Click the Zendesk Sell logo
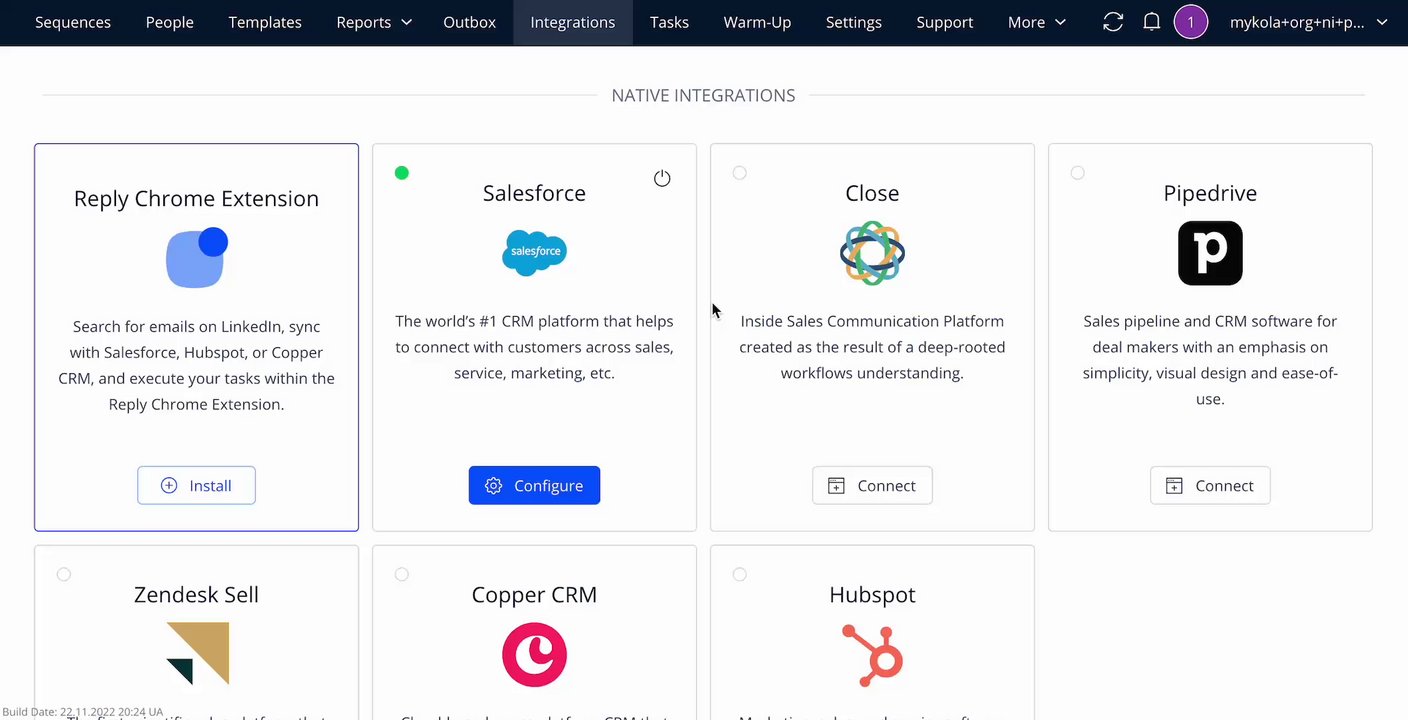Image resolution: width=1408 pixels, height=720 pixels. [x=197, y=654]
